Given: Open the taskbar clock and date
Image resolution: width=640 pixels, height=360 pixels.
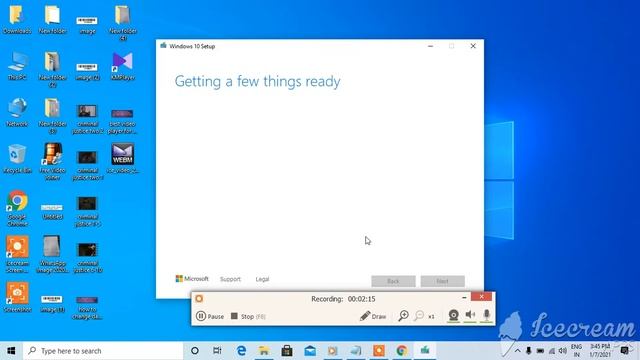Looking at the screenshot, I should pos(600,351).
